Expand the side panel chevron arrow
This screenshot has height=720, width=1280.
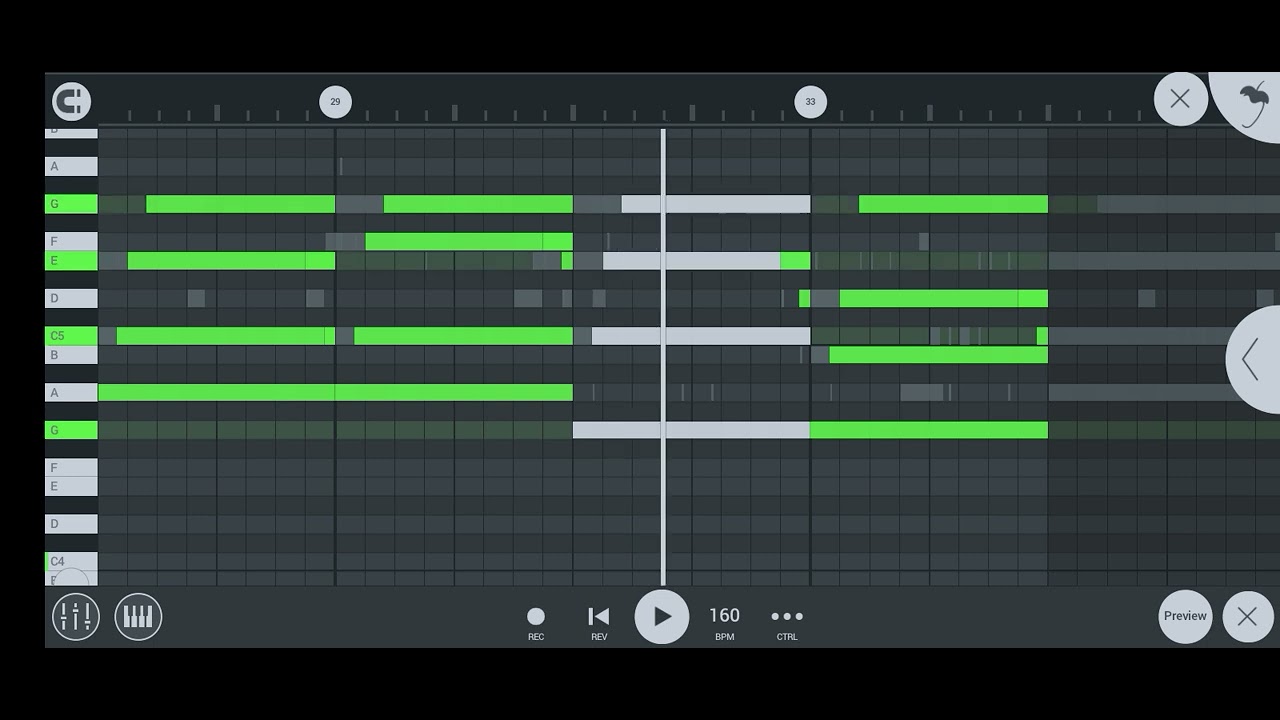(1254, 359)
